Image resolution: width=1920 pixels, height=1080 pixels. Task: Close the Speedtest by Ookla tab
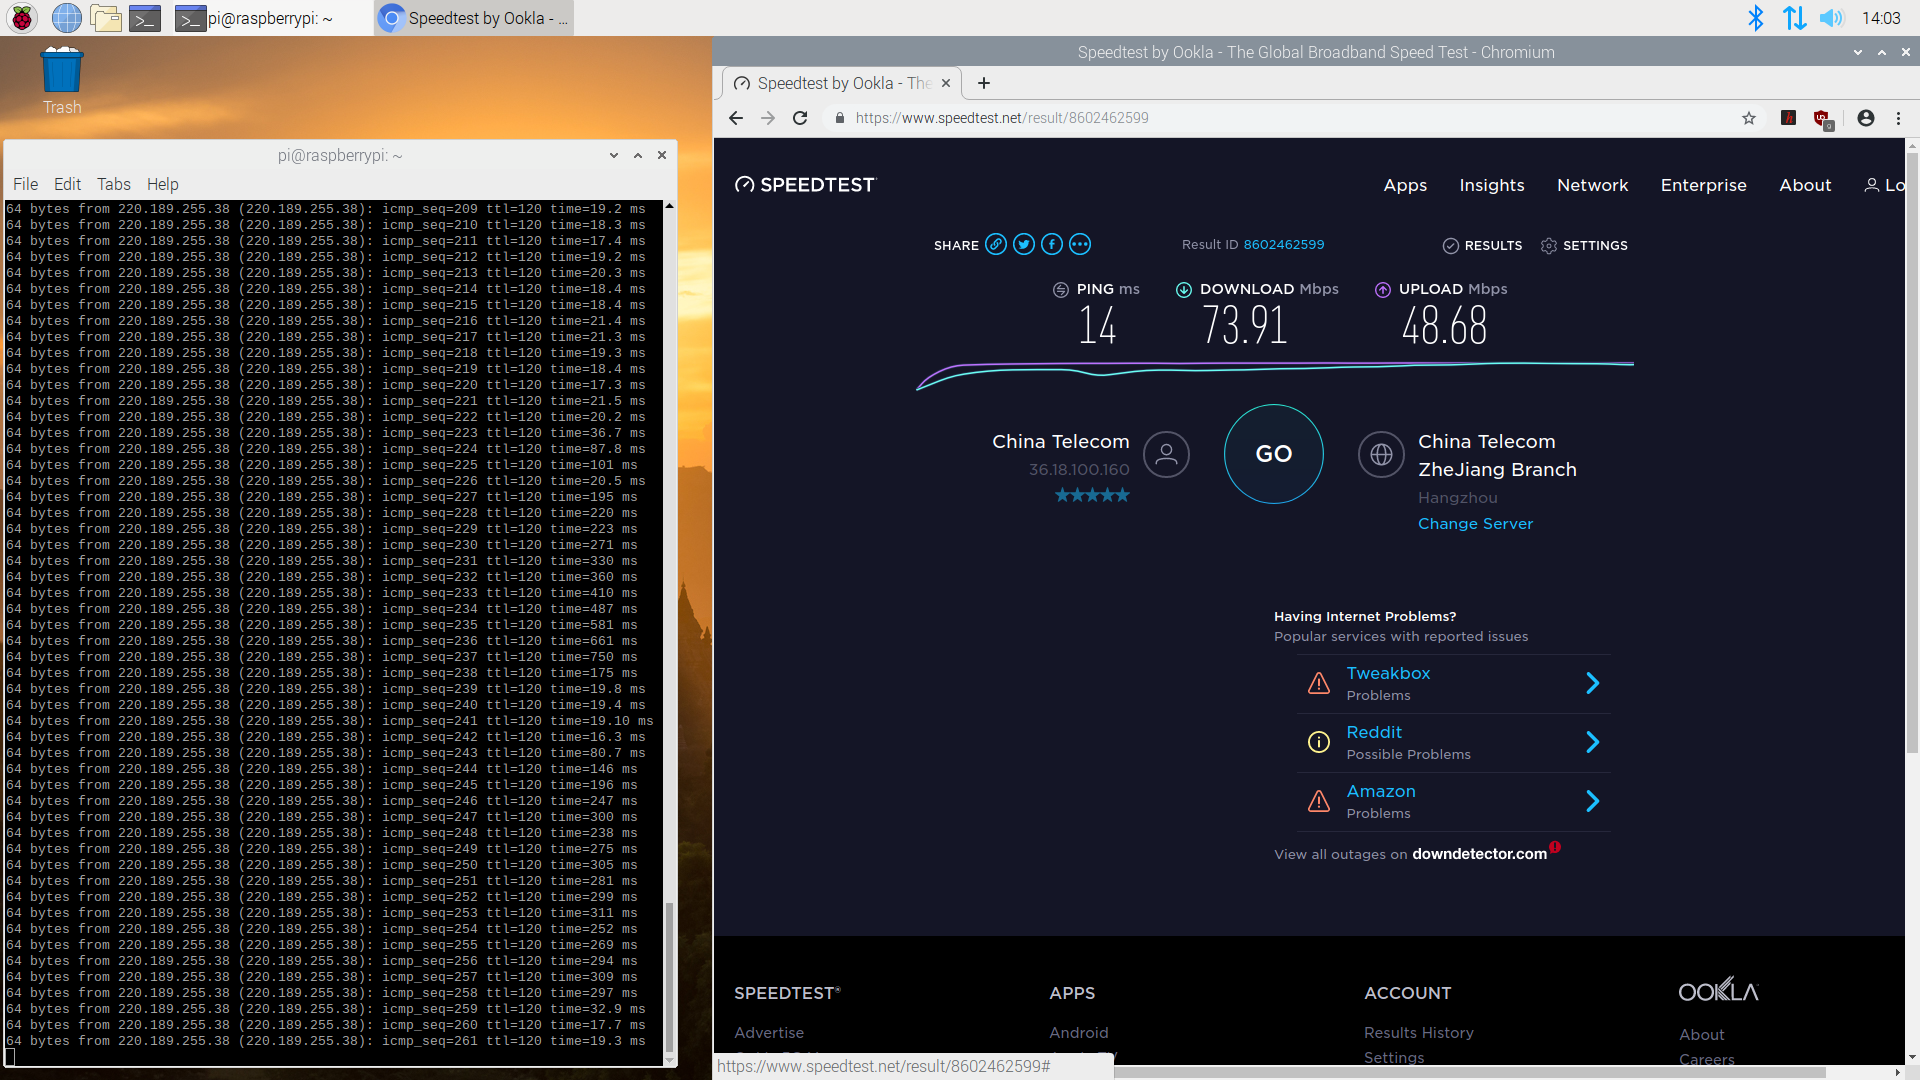946,83
